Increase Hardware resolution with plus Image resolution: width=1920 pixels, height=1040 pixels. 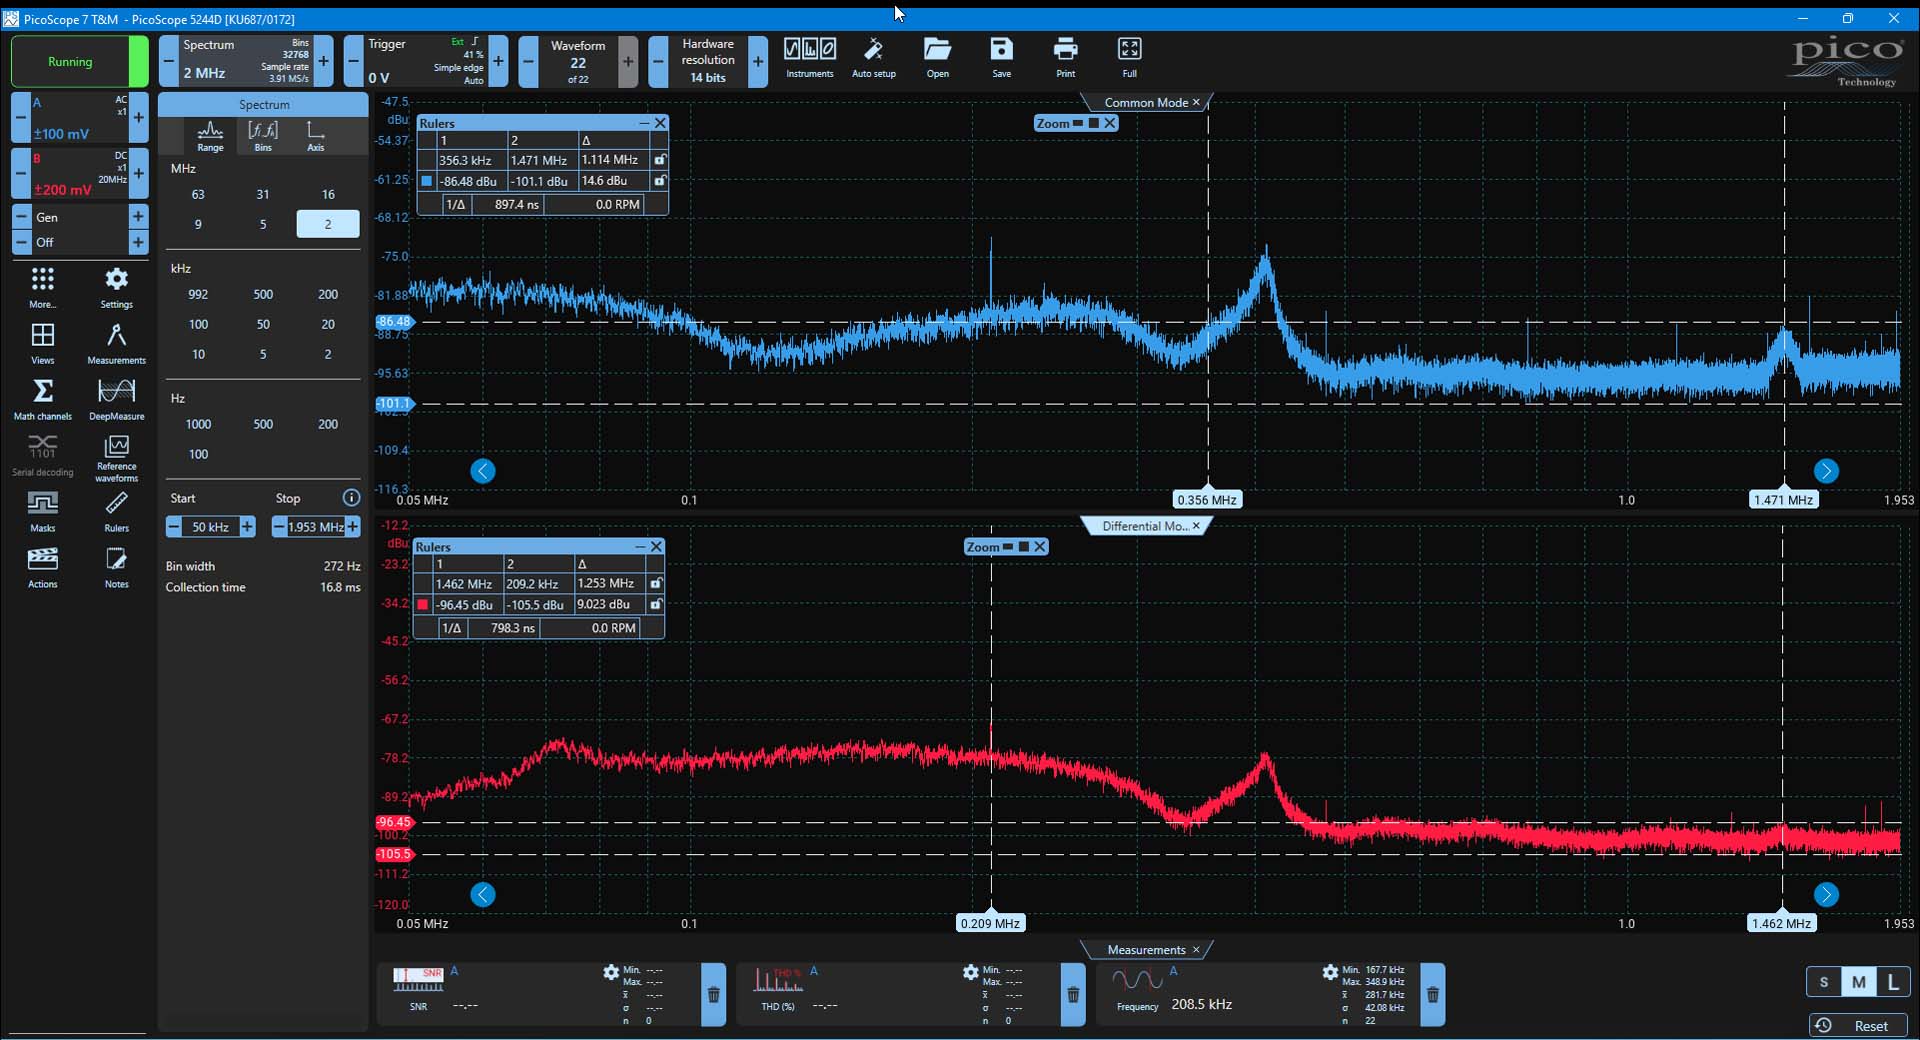(758, 62)
